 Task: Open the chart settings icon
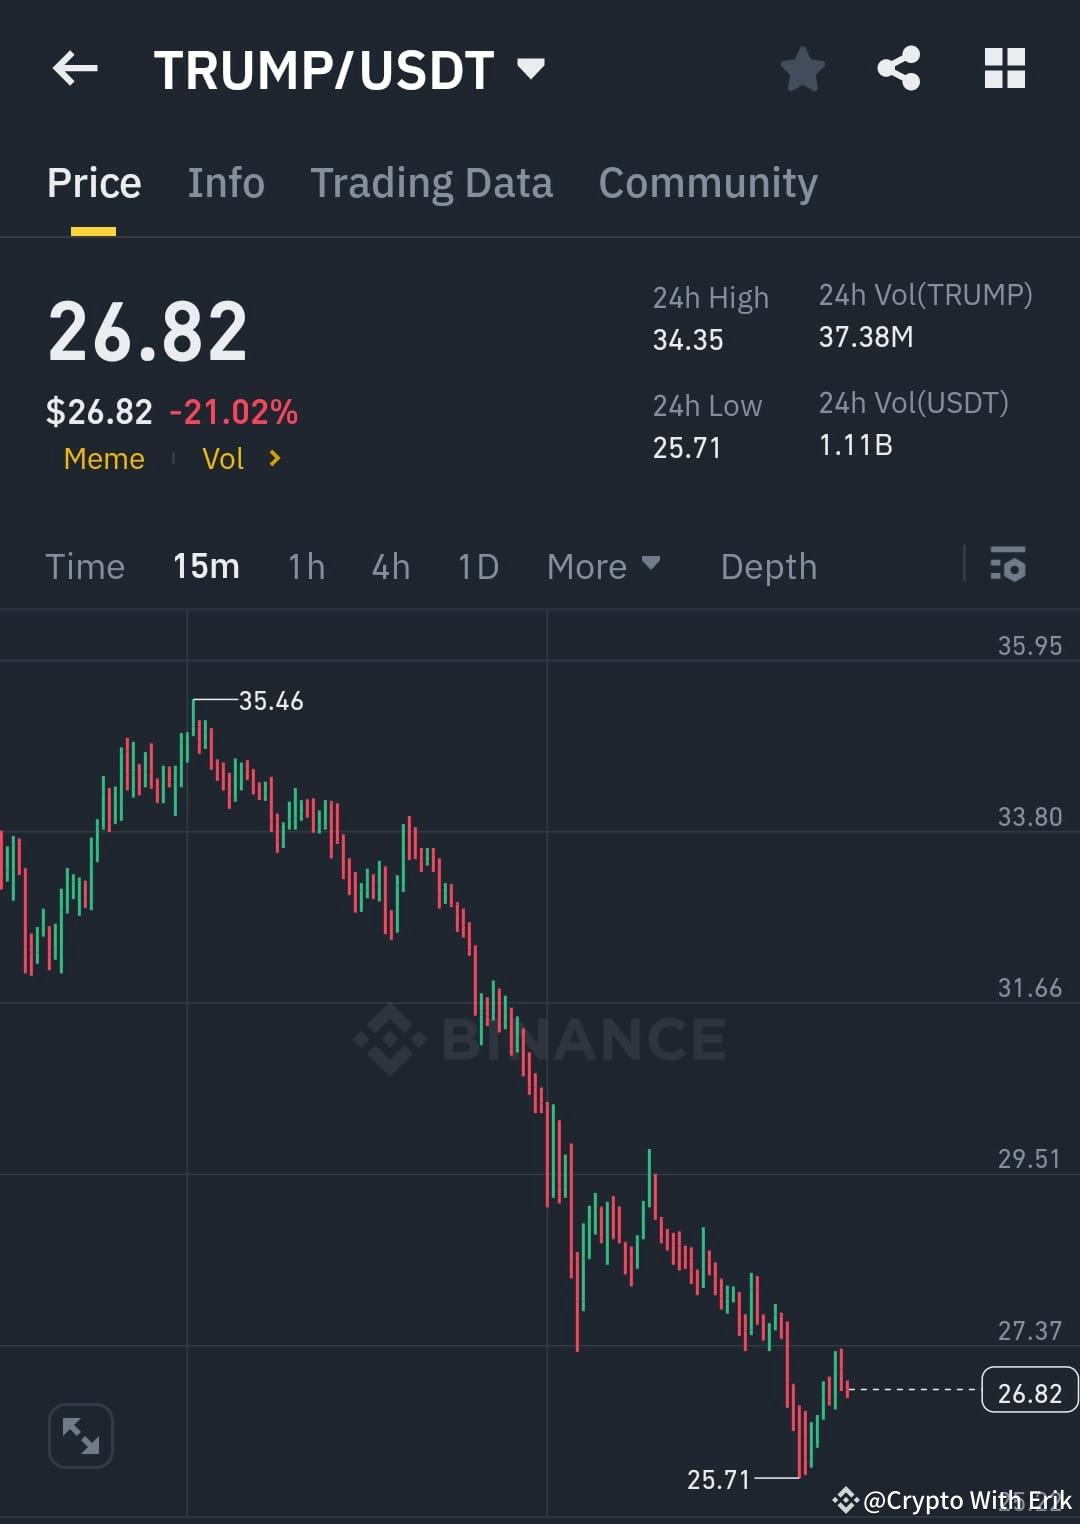1008,566
